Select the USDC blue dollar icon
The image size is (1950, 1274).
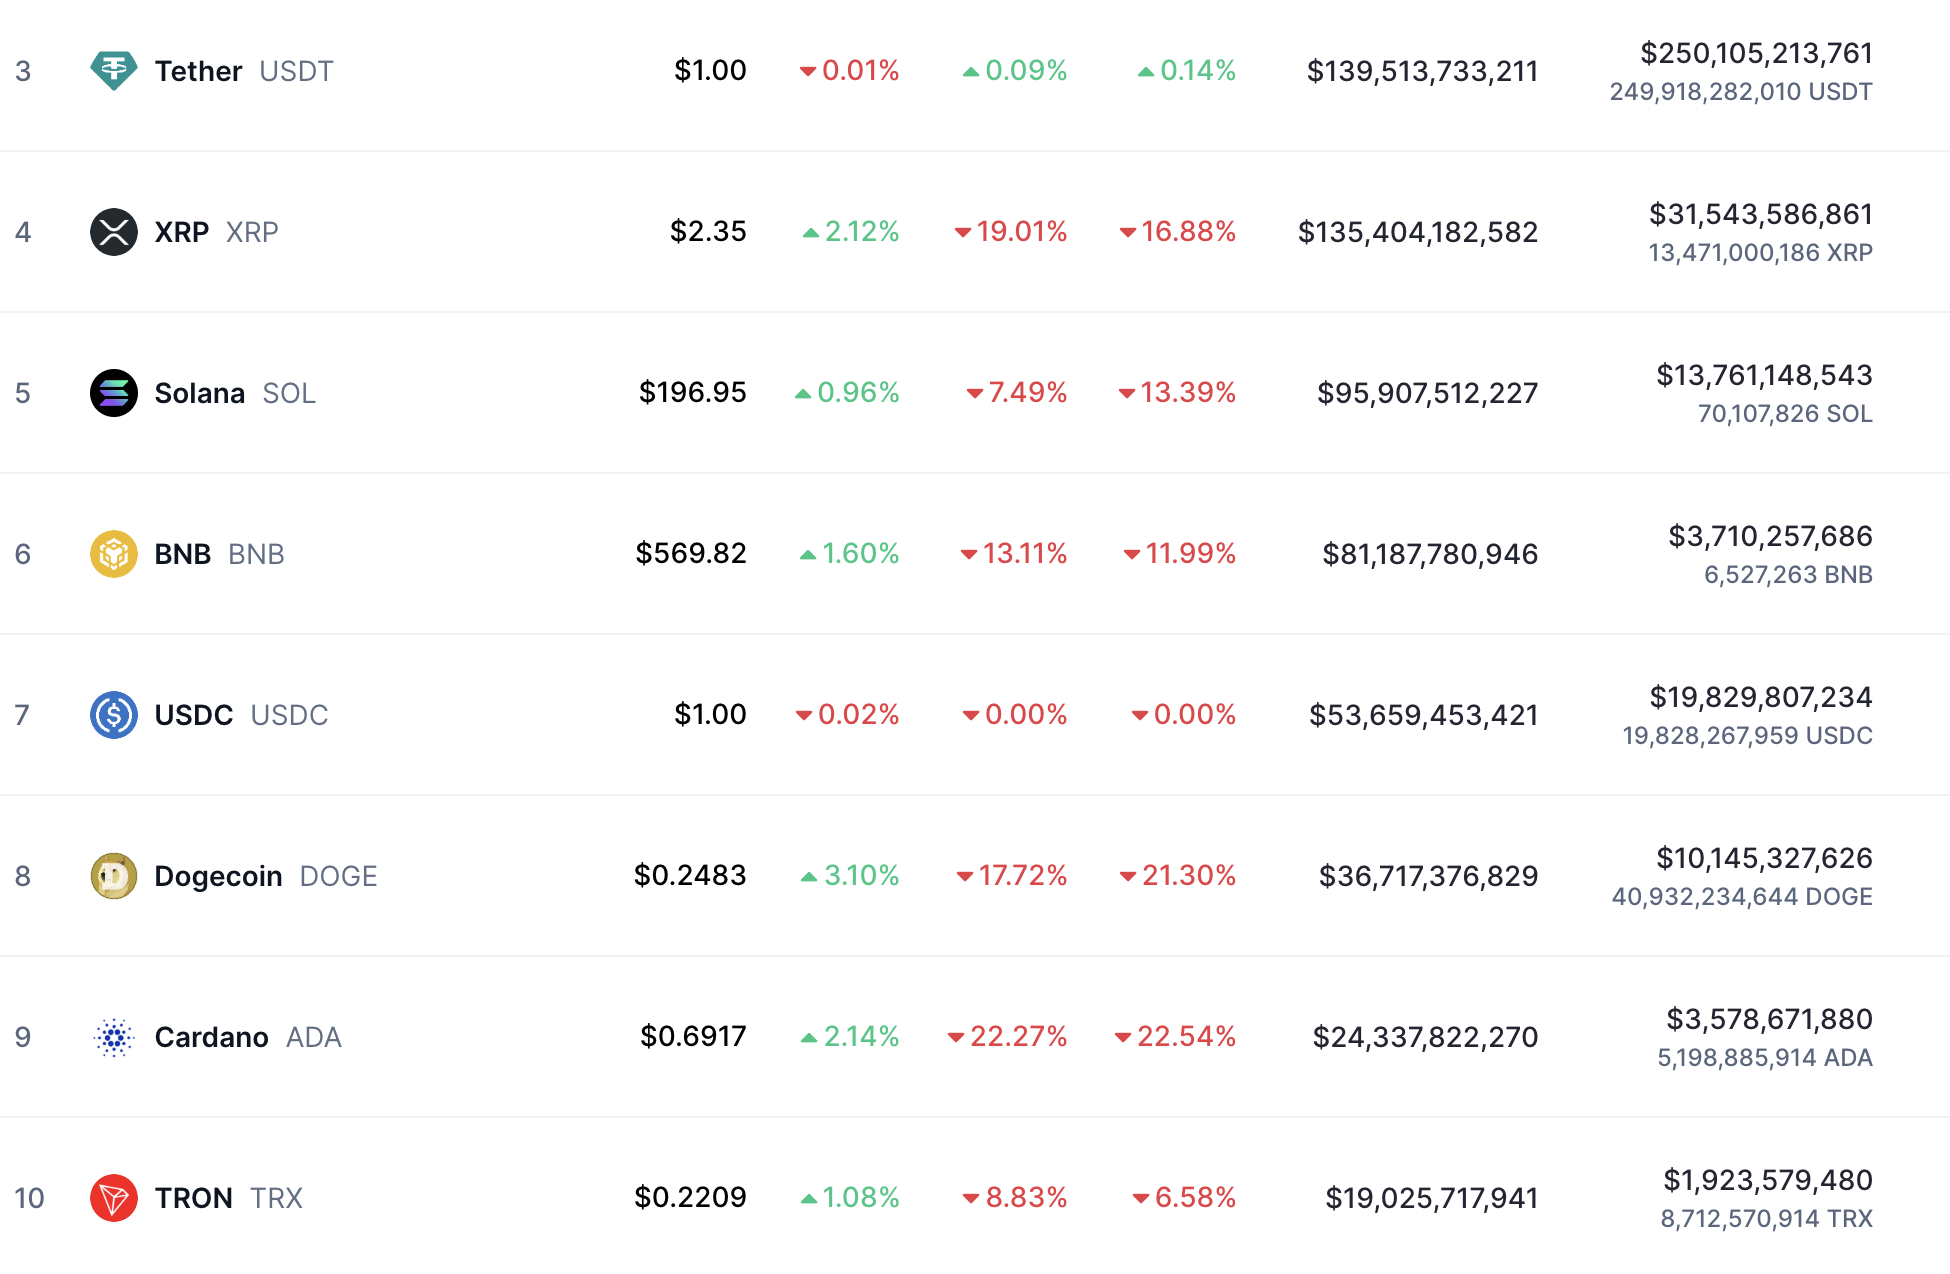click(x=114, y=715)
